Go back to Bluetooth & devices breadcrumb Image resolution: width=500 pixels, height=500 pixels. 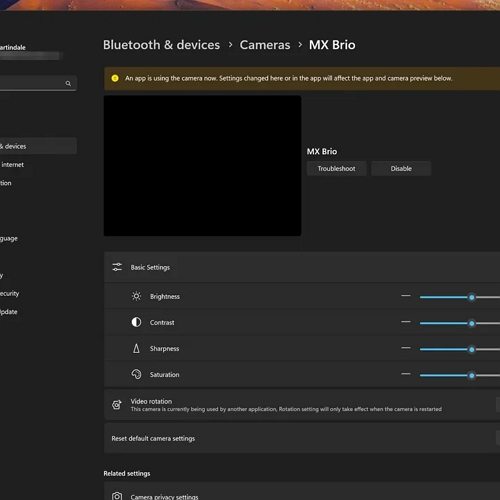point(161,45)
